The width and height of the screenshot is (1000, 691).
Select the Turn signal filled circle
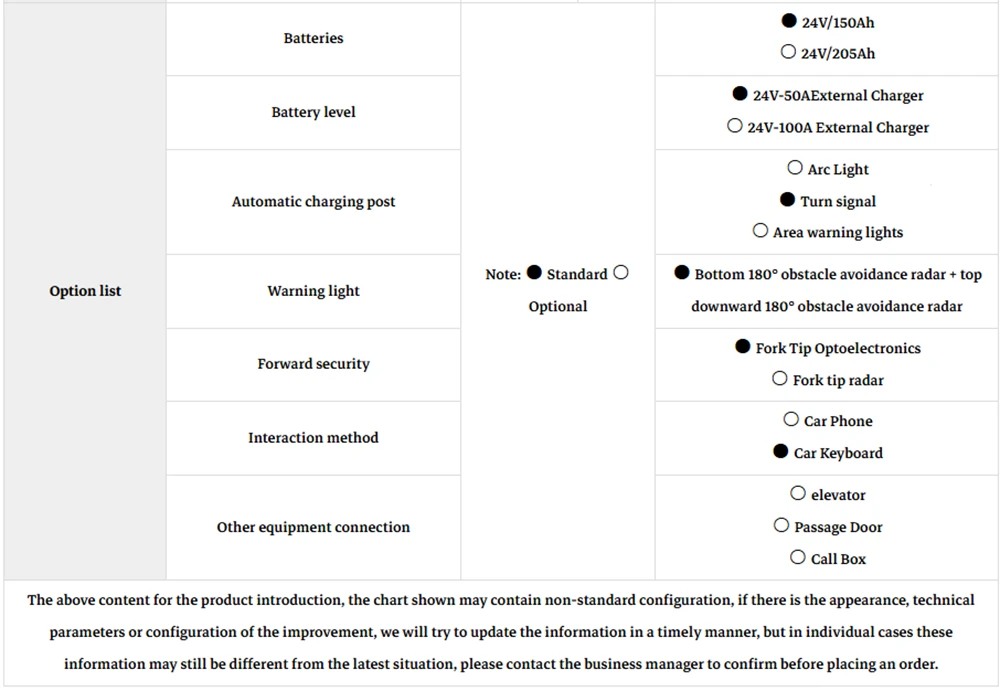pos(788,200)
